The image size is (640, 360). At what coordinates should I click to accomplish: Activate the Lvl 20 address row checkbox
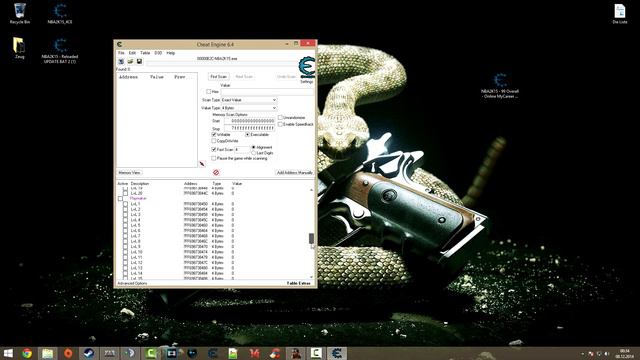125,193
